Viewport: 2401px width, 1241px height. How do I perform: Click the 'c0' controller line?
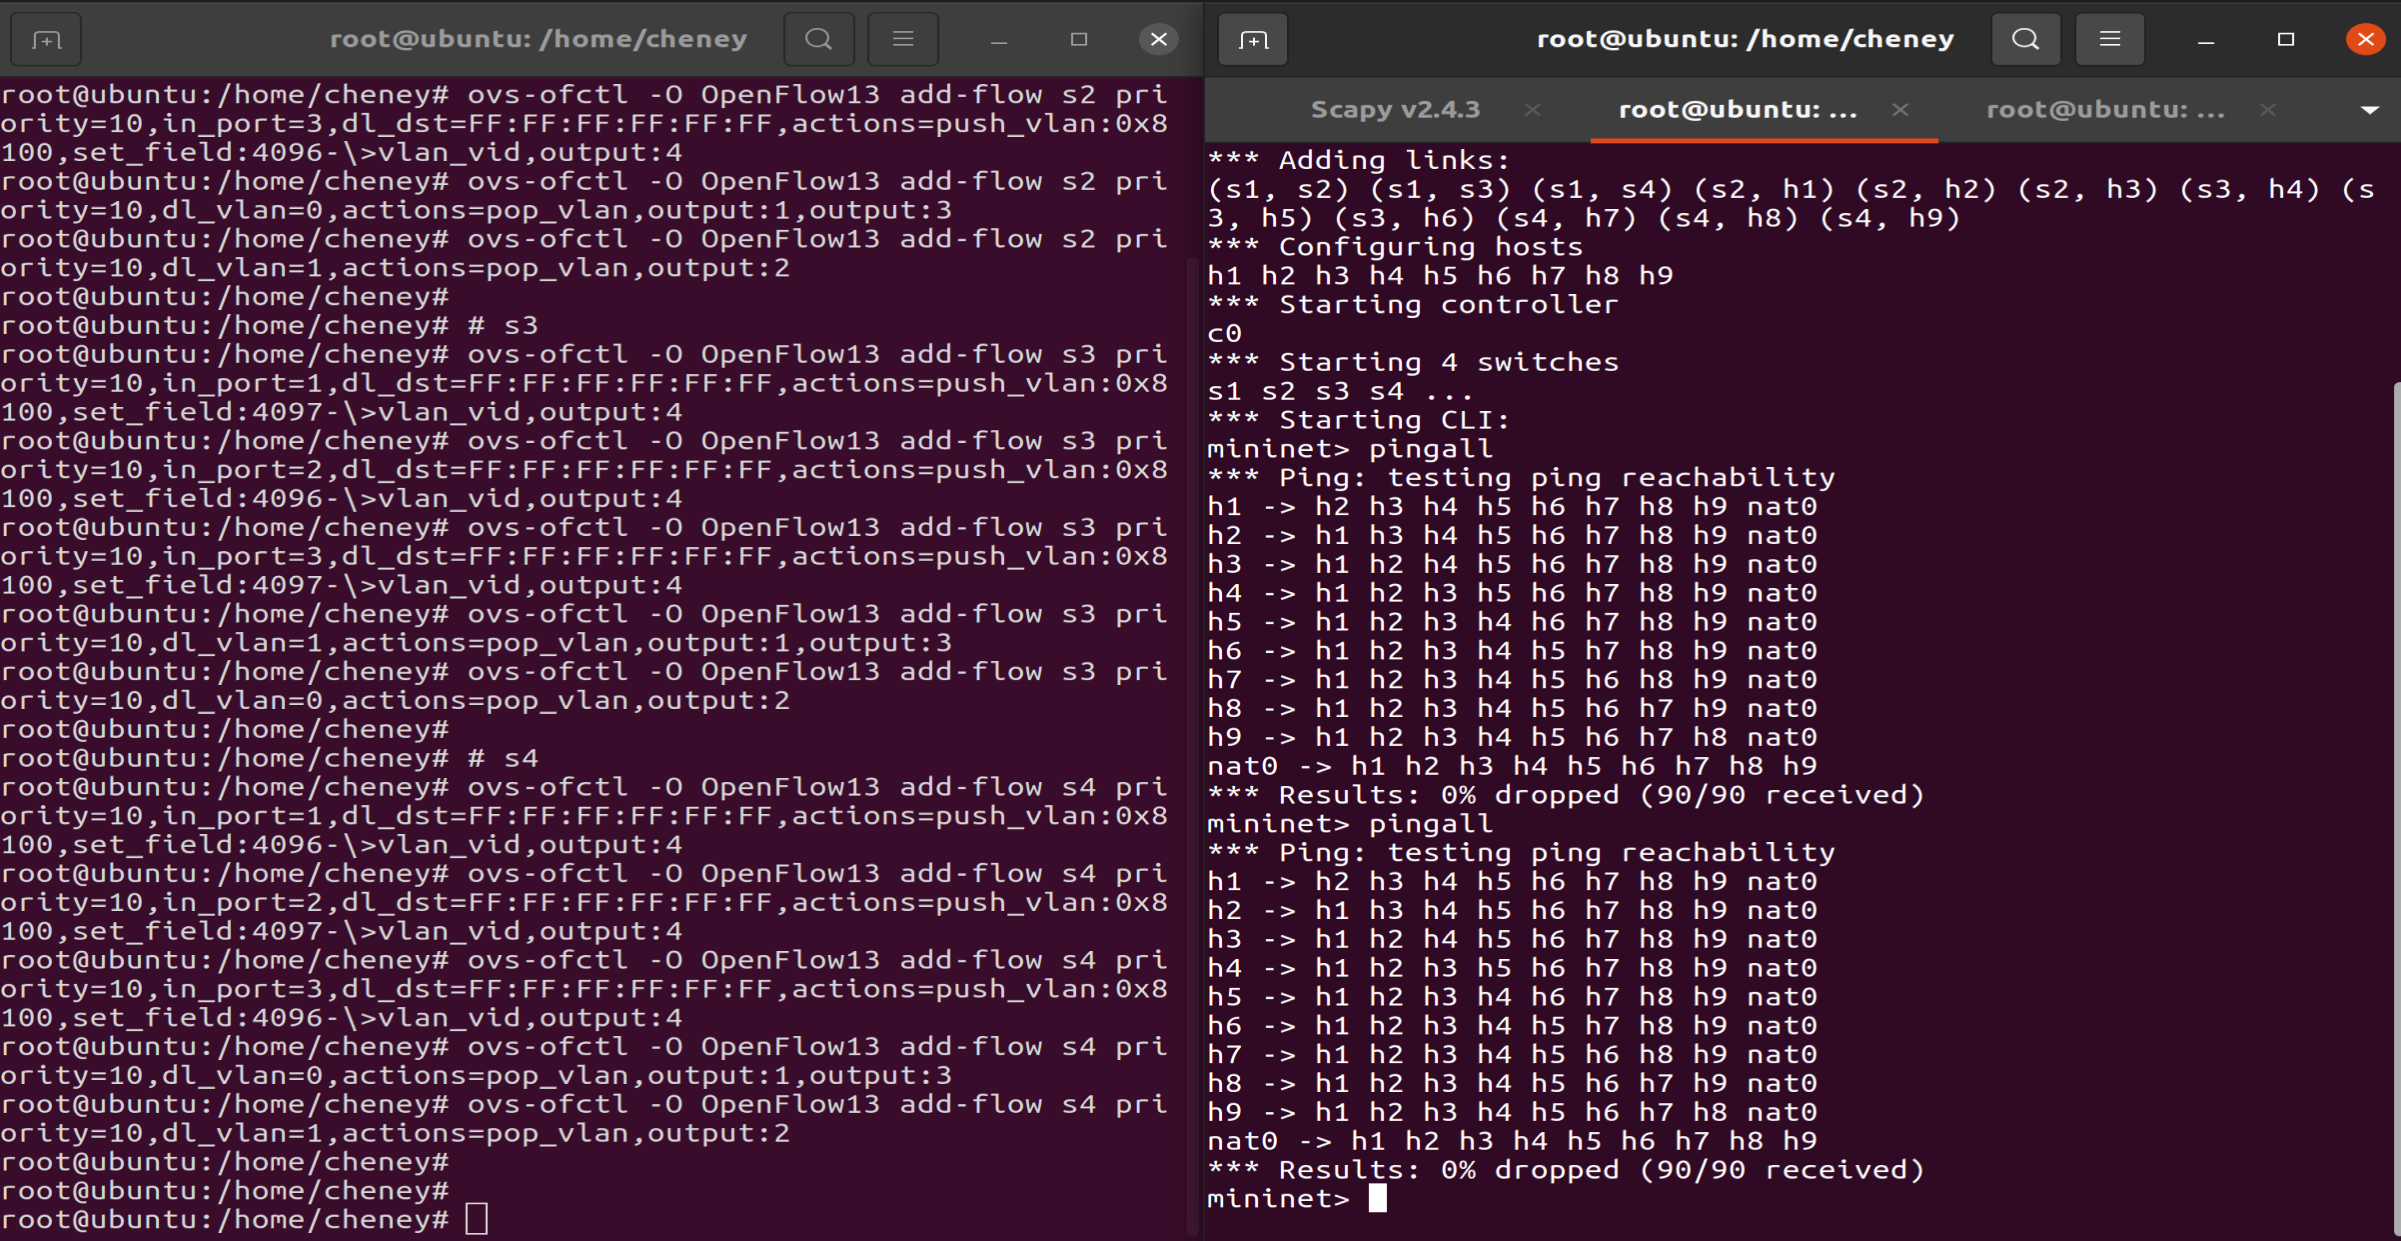click(x=1224, y=334)
